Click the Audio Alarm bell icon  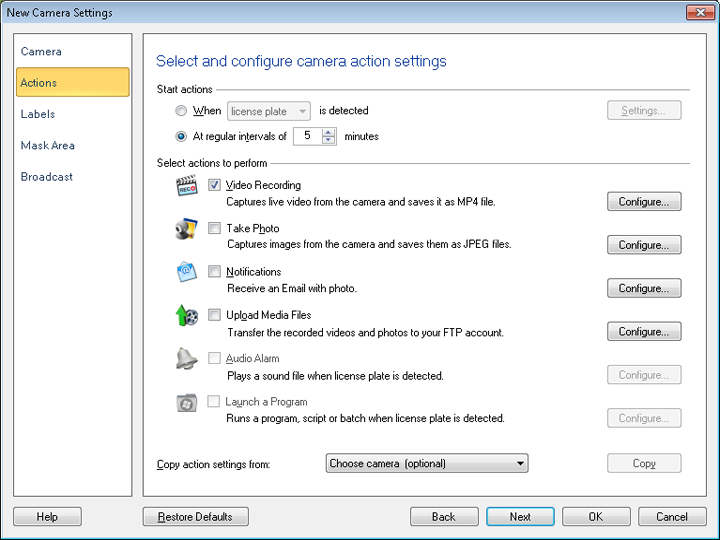(x=186, y=360)
